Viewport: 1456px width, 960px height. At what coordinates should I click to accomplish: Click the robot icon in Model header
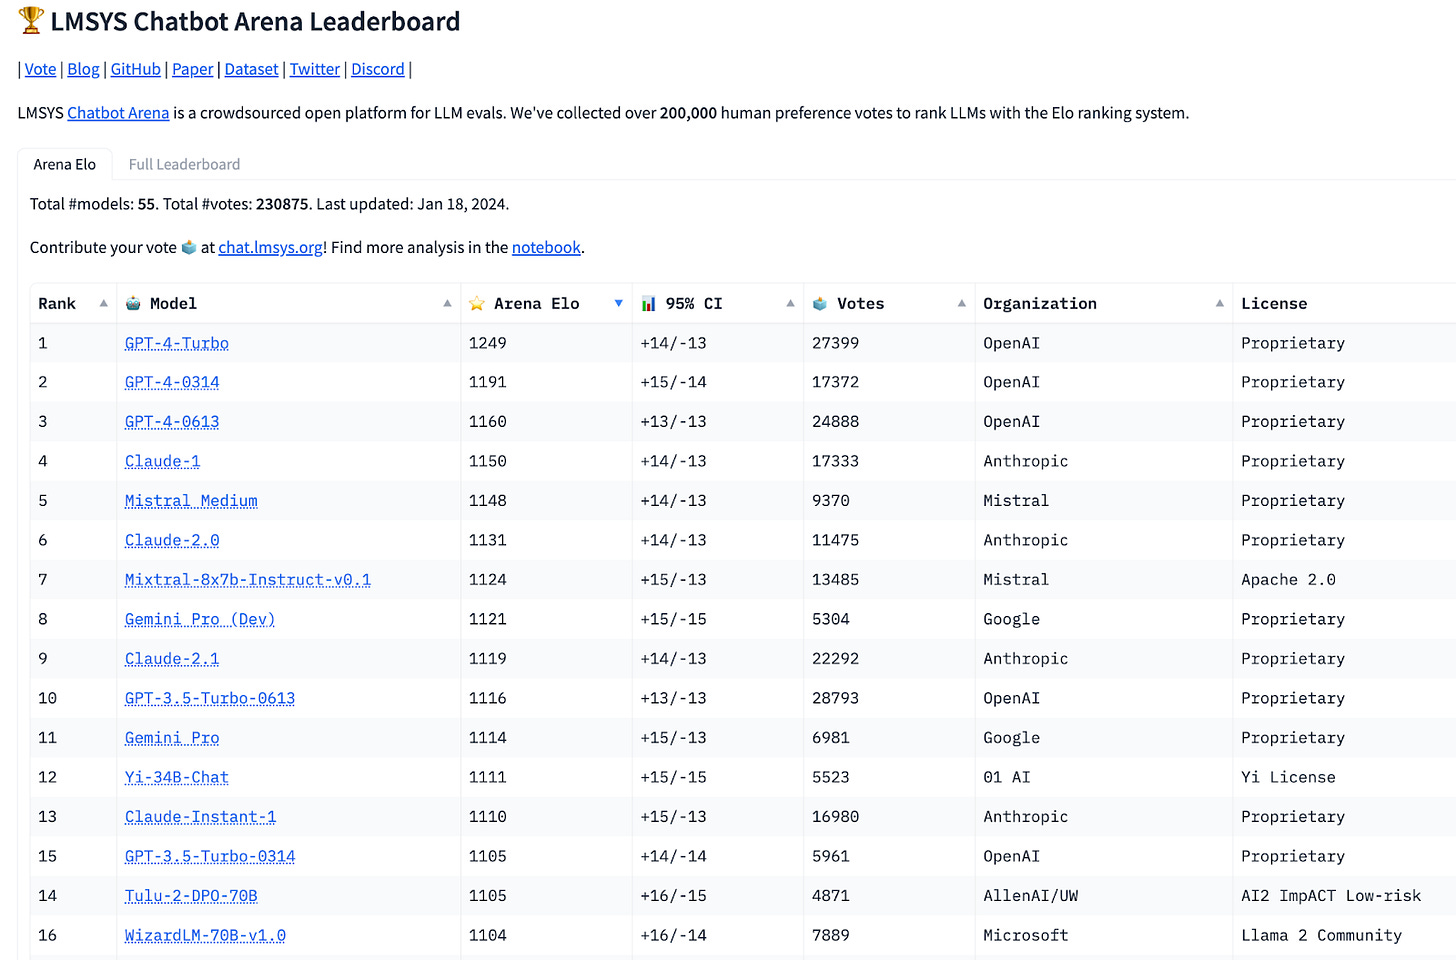133,304
